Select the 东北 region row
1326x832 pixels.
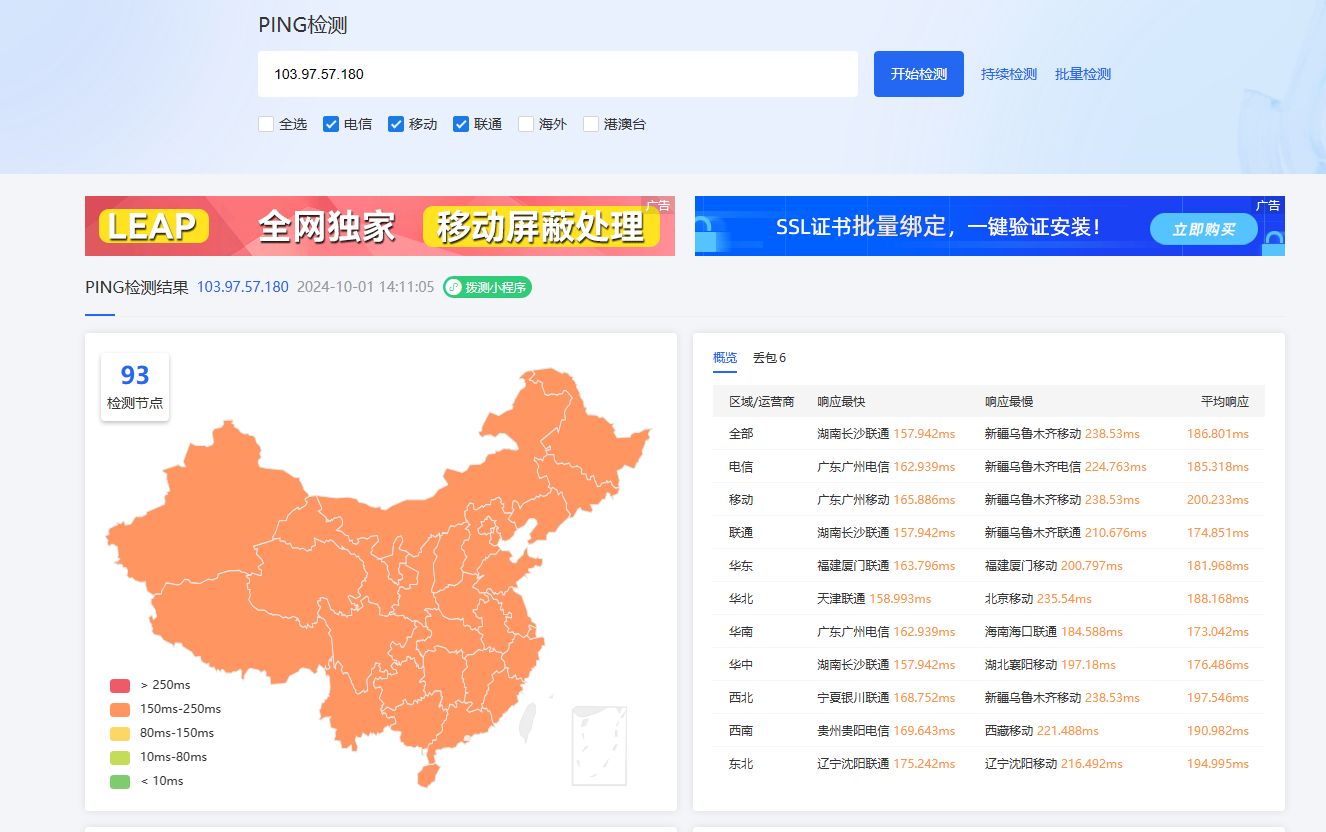click(989, 764)
